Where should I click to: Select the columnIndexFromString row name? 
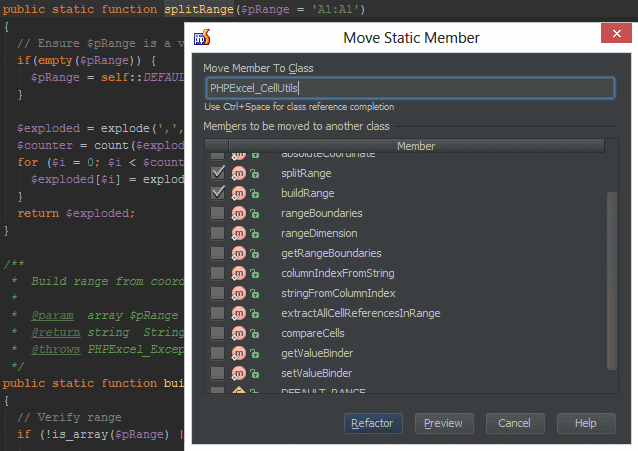[x=338, y=274]
